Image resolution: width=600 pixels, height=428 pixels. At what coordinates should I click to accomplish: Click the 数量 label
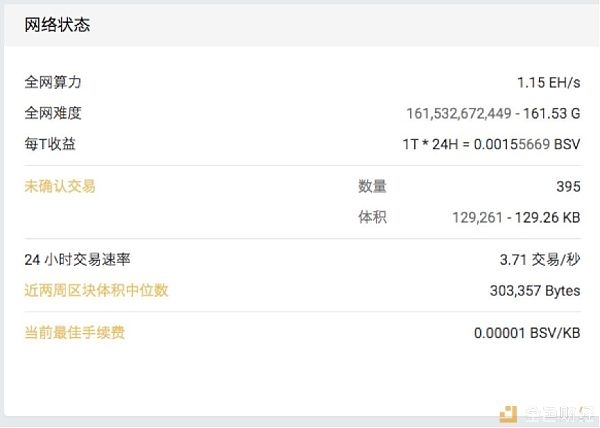[x=372, y=186]
